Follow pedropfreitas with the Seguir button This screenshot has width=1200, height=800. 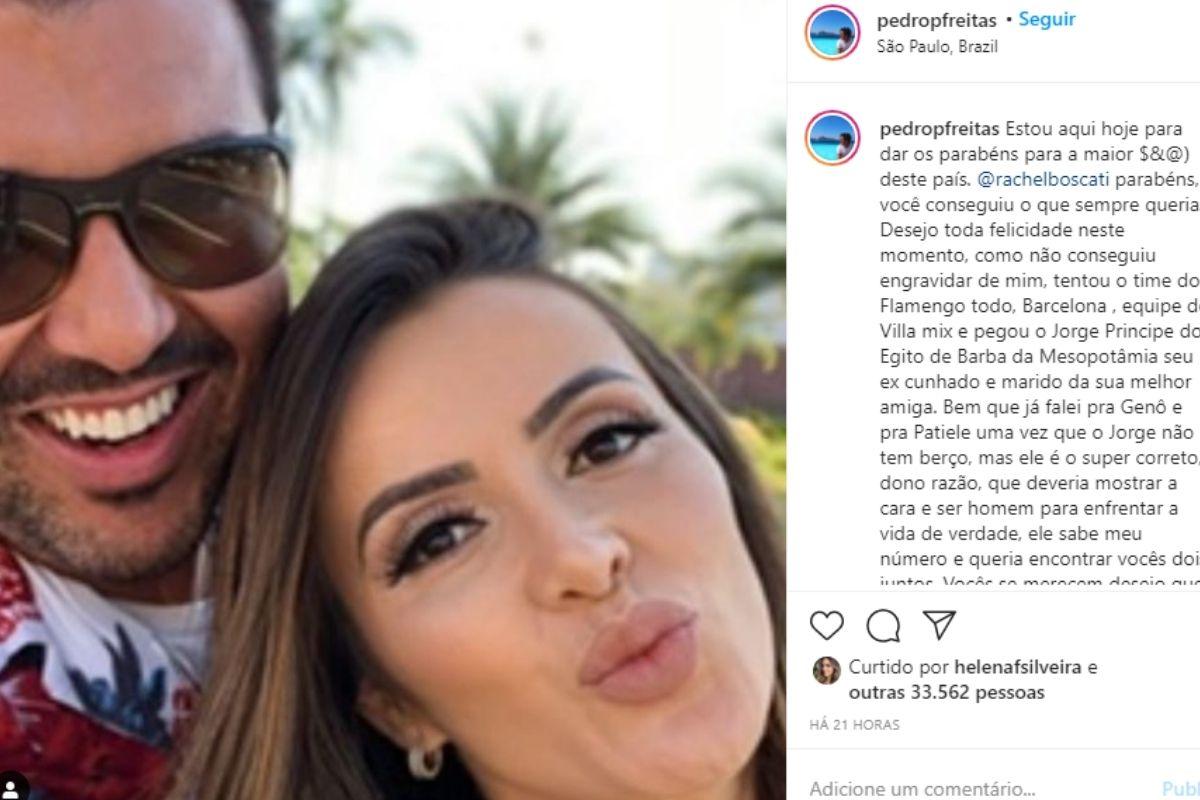click(x=1046, y=20)
